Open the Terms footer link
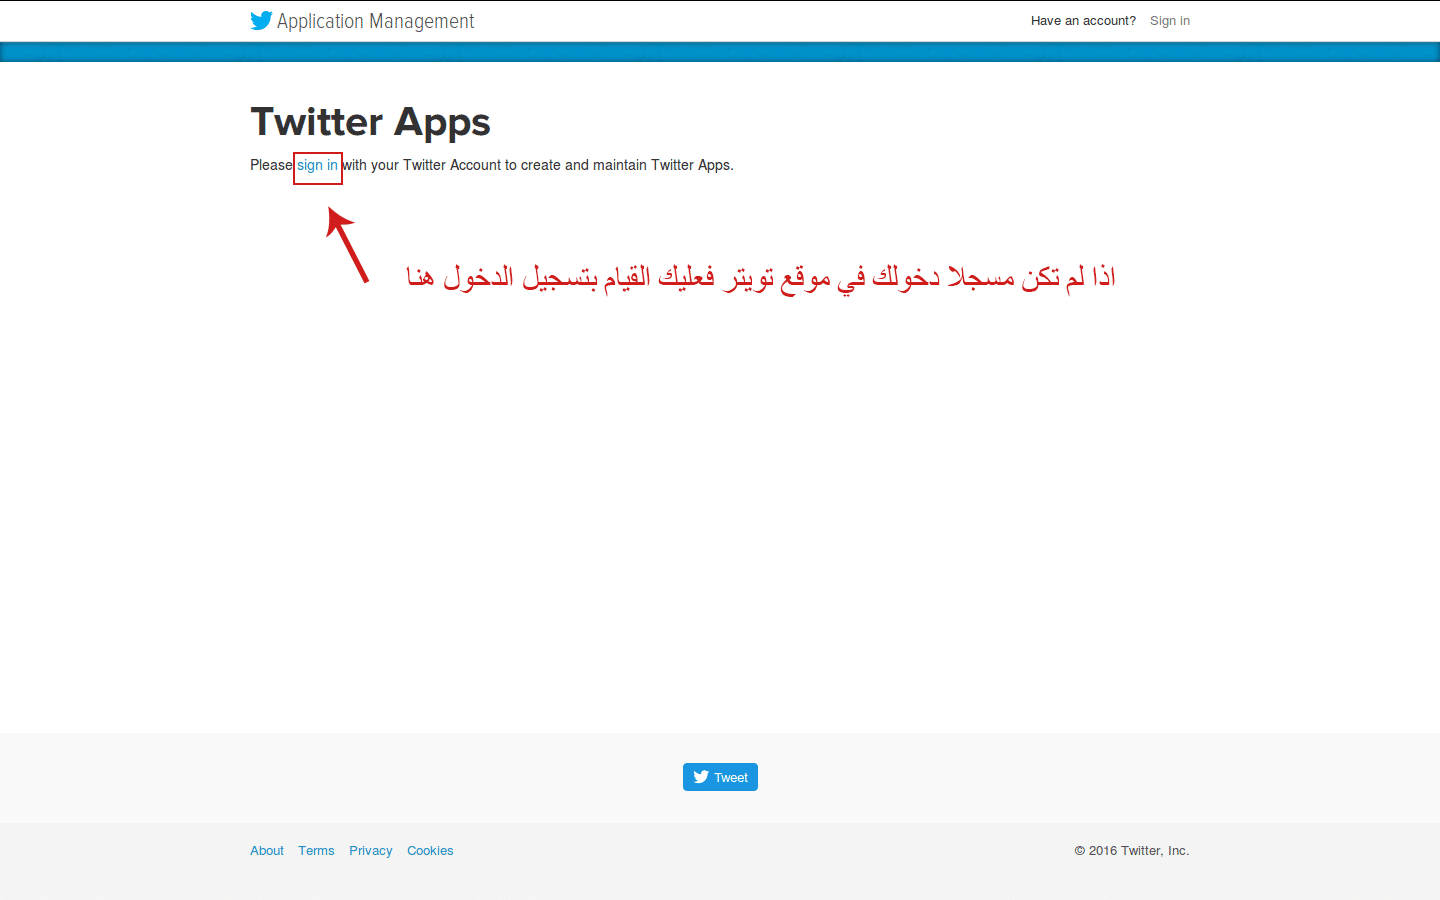The image size is (1440, 900). click(x=316, y=851)
